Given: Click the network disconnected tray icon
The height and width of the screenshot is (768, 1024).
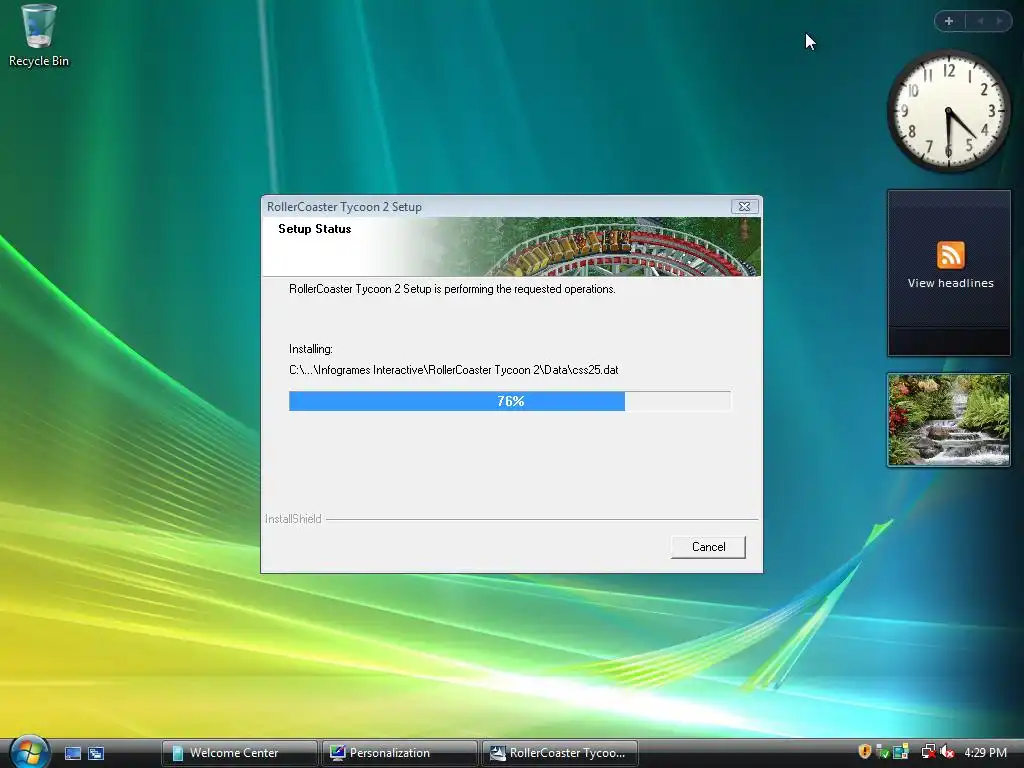Looking at the screenshot, I should tap(928, 752).
